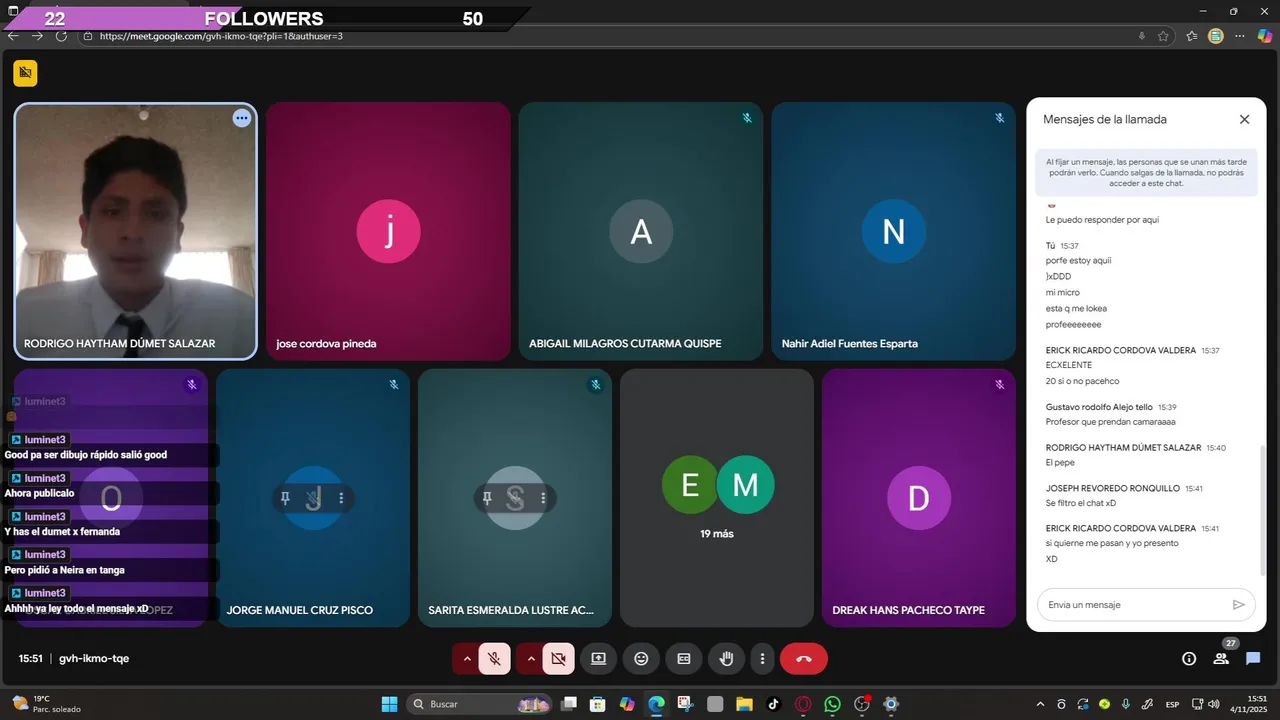
Task: Open WhatsApp from the taskbar
Action: point(832,704)
